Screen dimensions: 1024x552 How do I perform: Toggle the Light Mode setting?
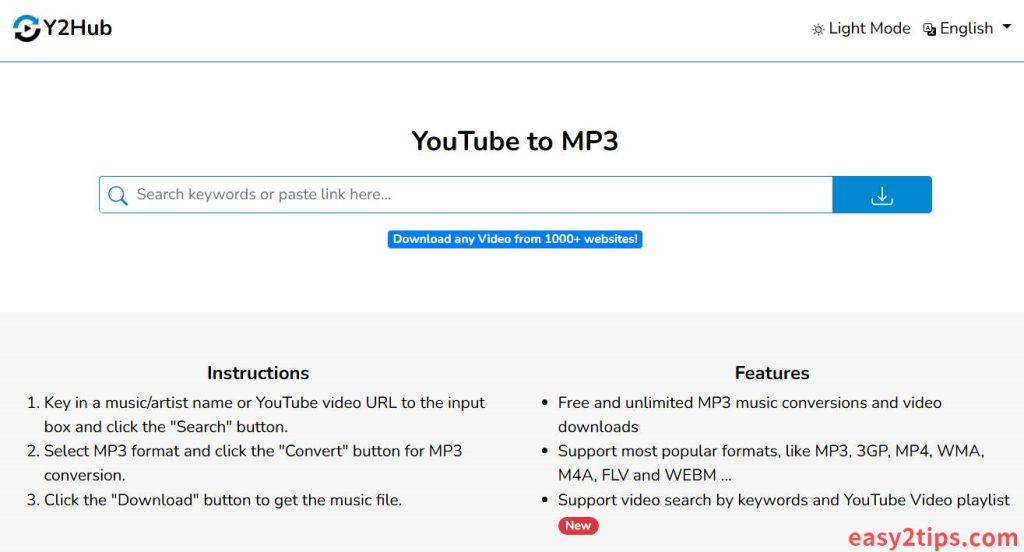(861, 29)
